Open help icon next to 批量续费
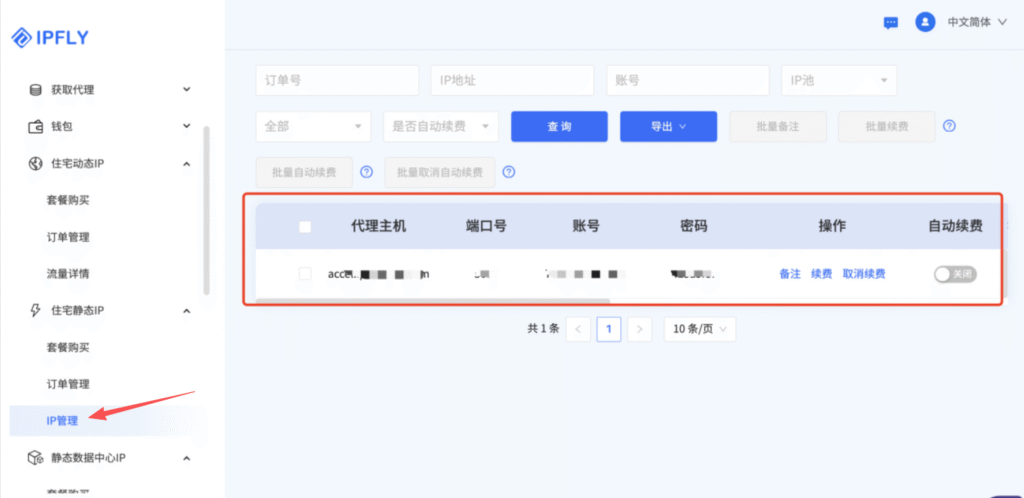The image size is (1024, 498). [950, 126]
